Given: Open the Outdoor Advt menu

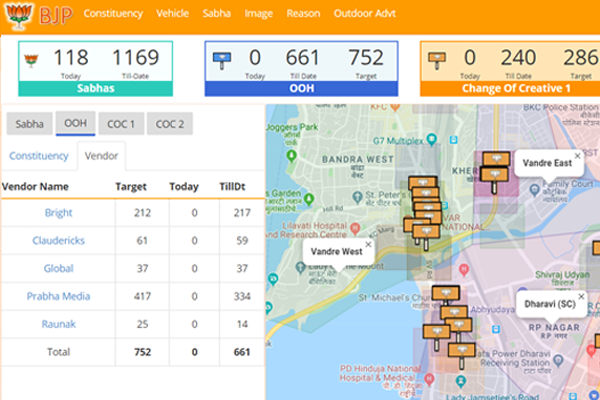Looking at the screenshot, I should pos(365,13).
